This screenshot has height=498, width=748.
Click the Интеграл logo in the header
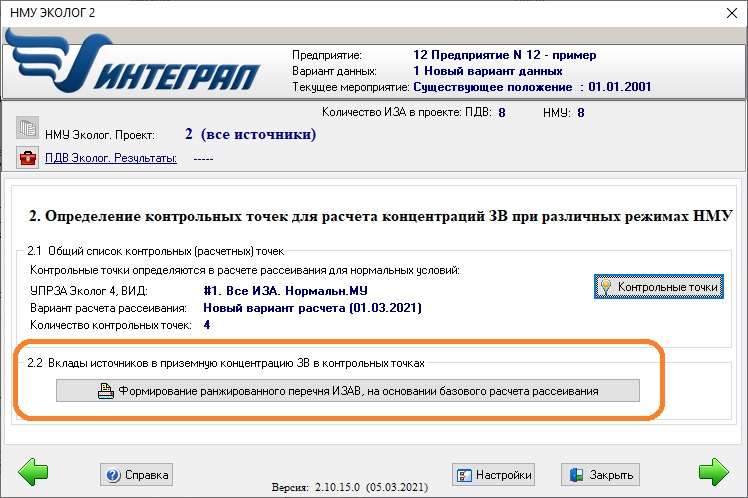point(135,63)
